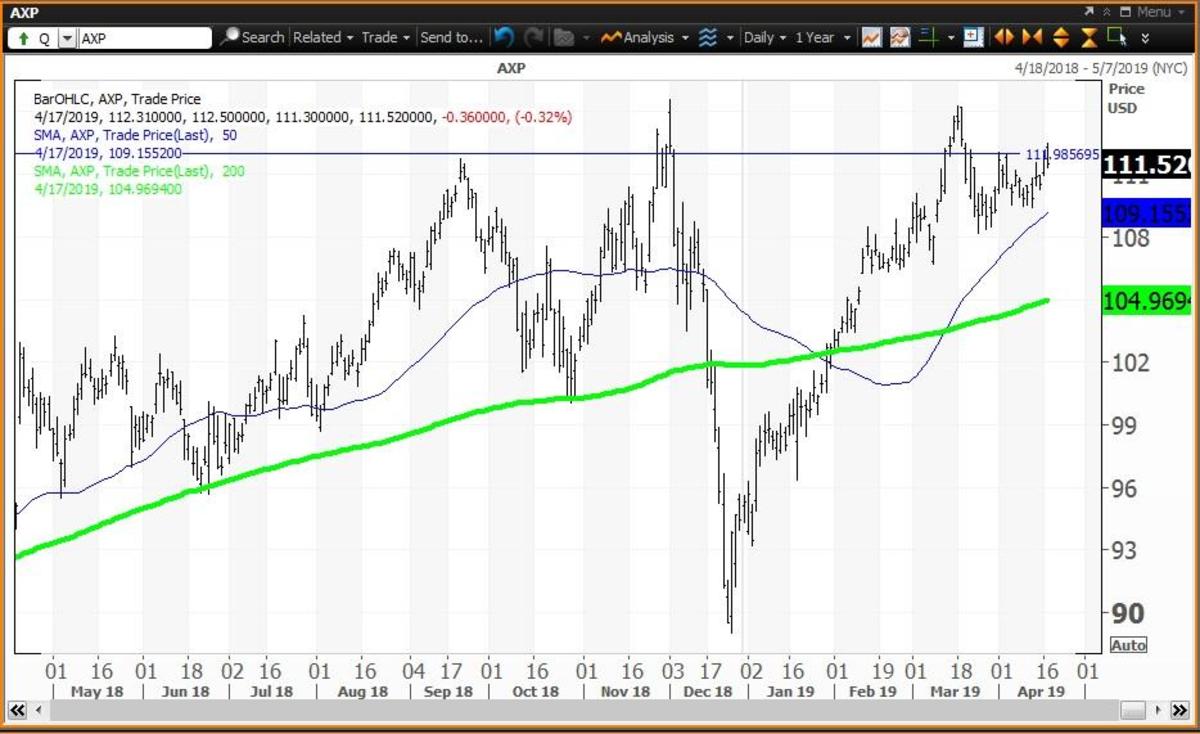Click the Send to... button

[451, 37]
